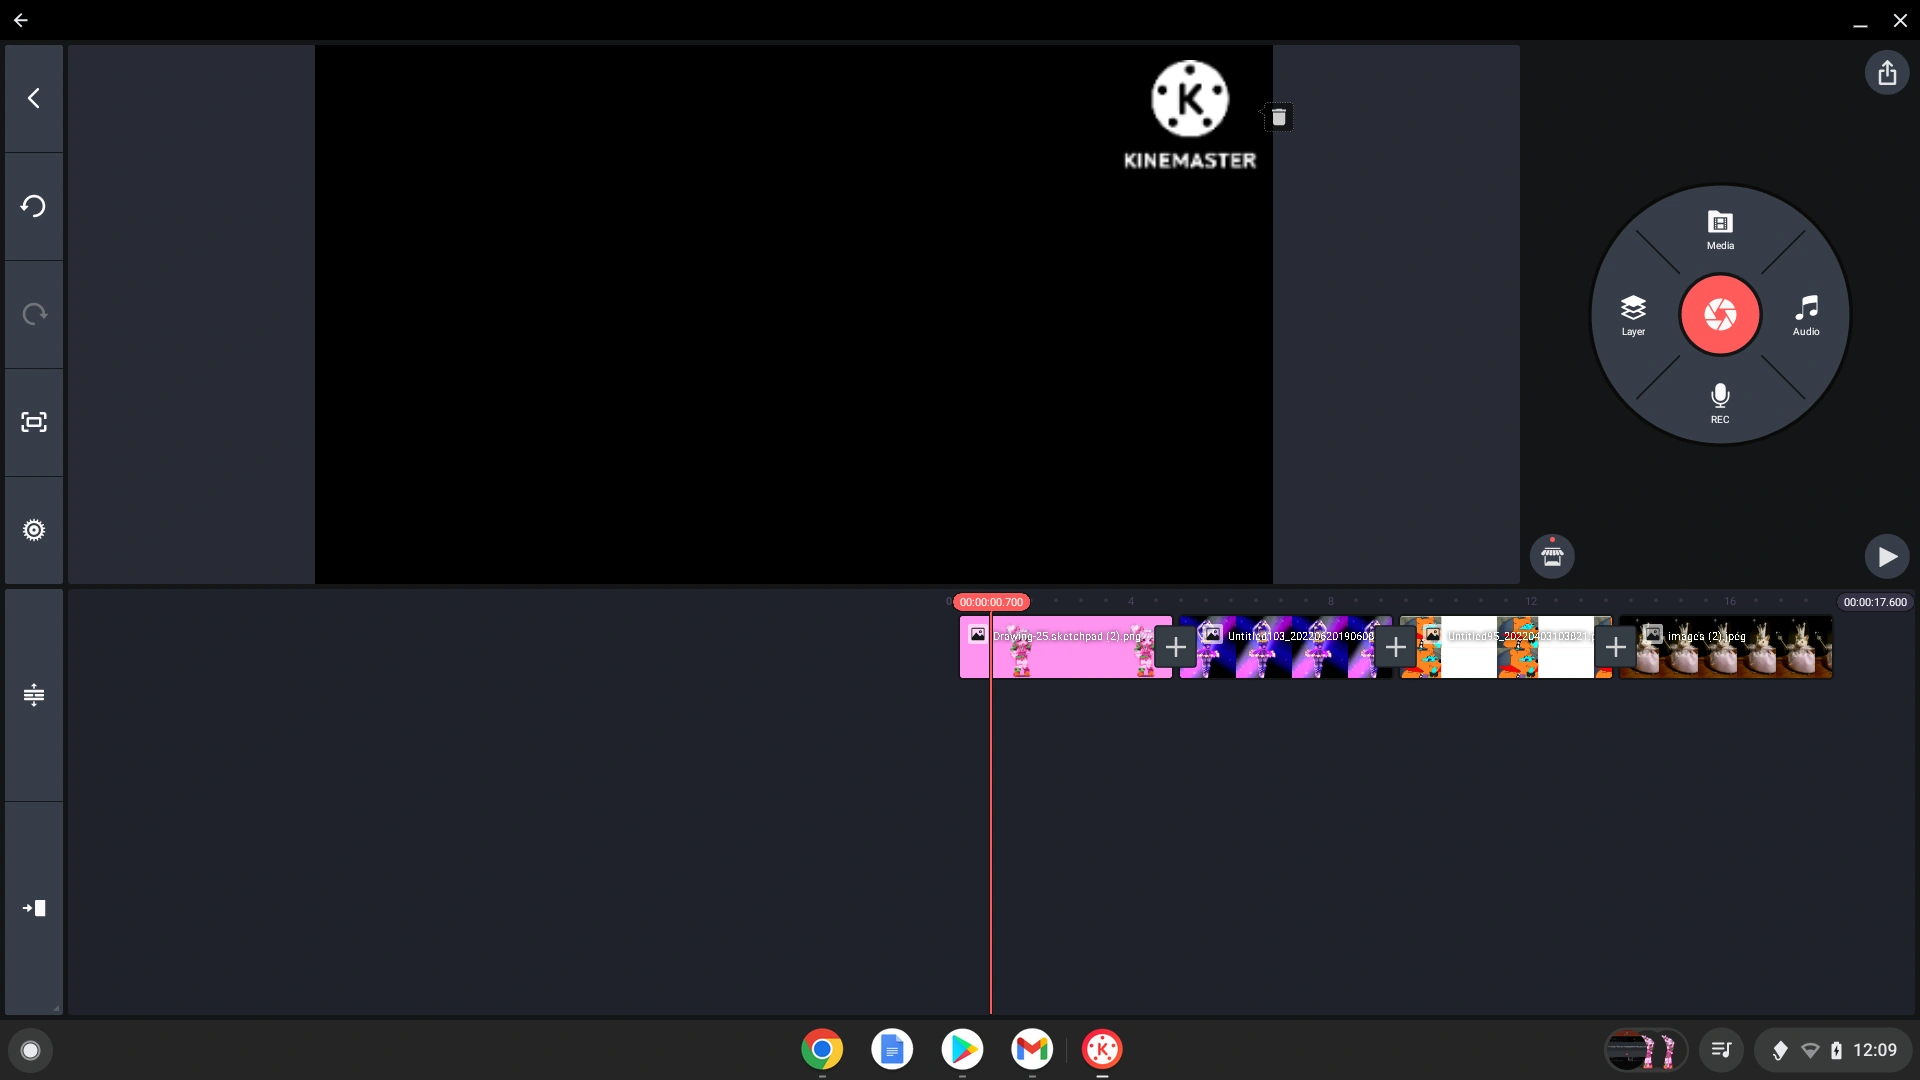
Task: Expand the timeline track view
Action: tap(33, 695)
